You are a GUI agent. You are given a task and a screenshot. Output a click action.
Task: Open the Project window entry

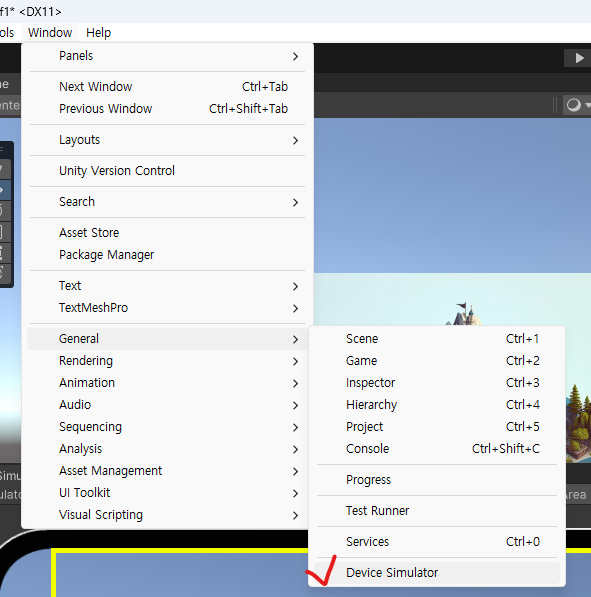pyautogui.click(x=437, y=427)
